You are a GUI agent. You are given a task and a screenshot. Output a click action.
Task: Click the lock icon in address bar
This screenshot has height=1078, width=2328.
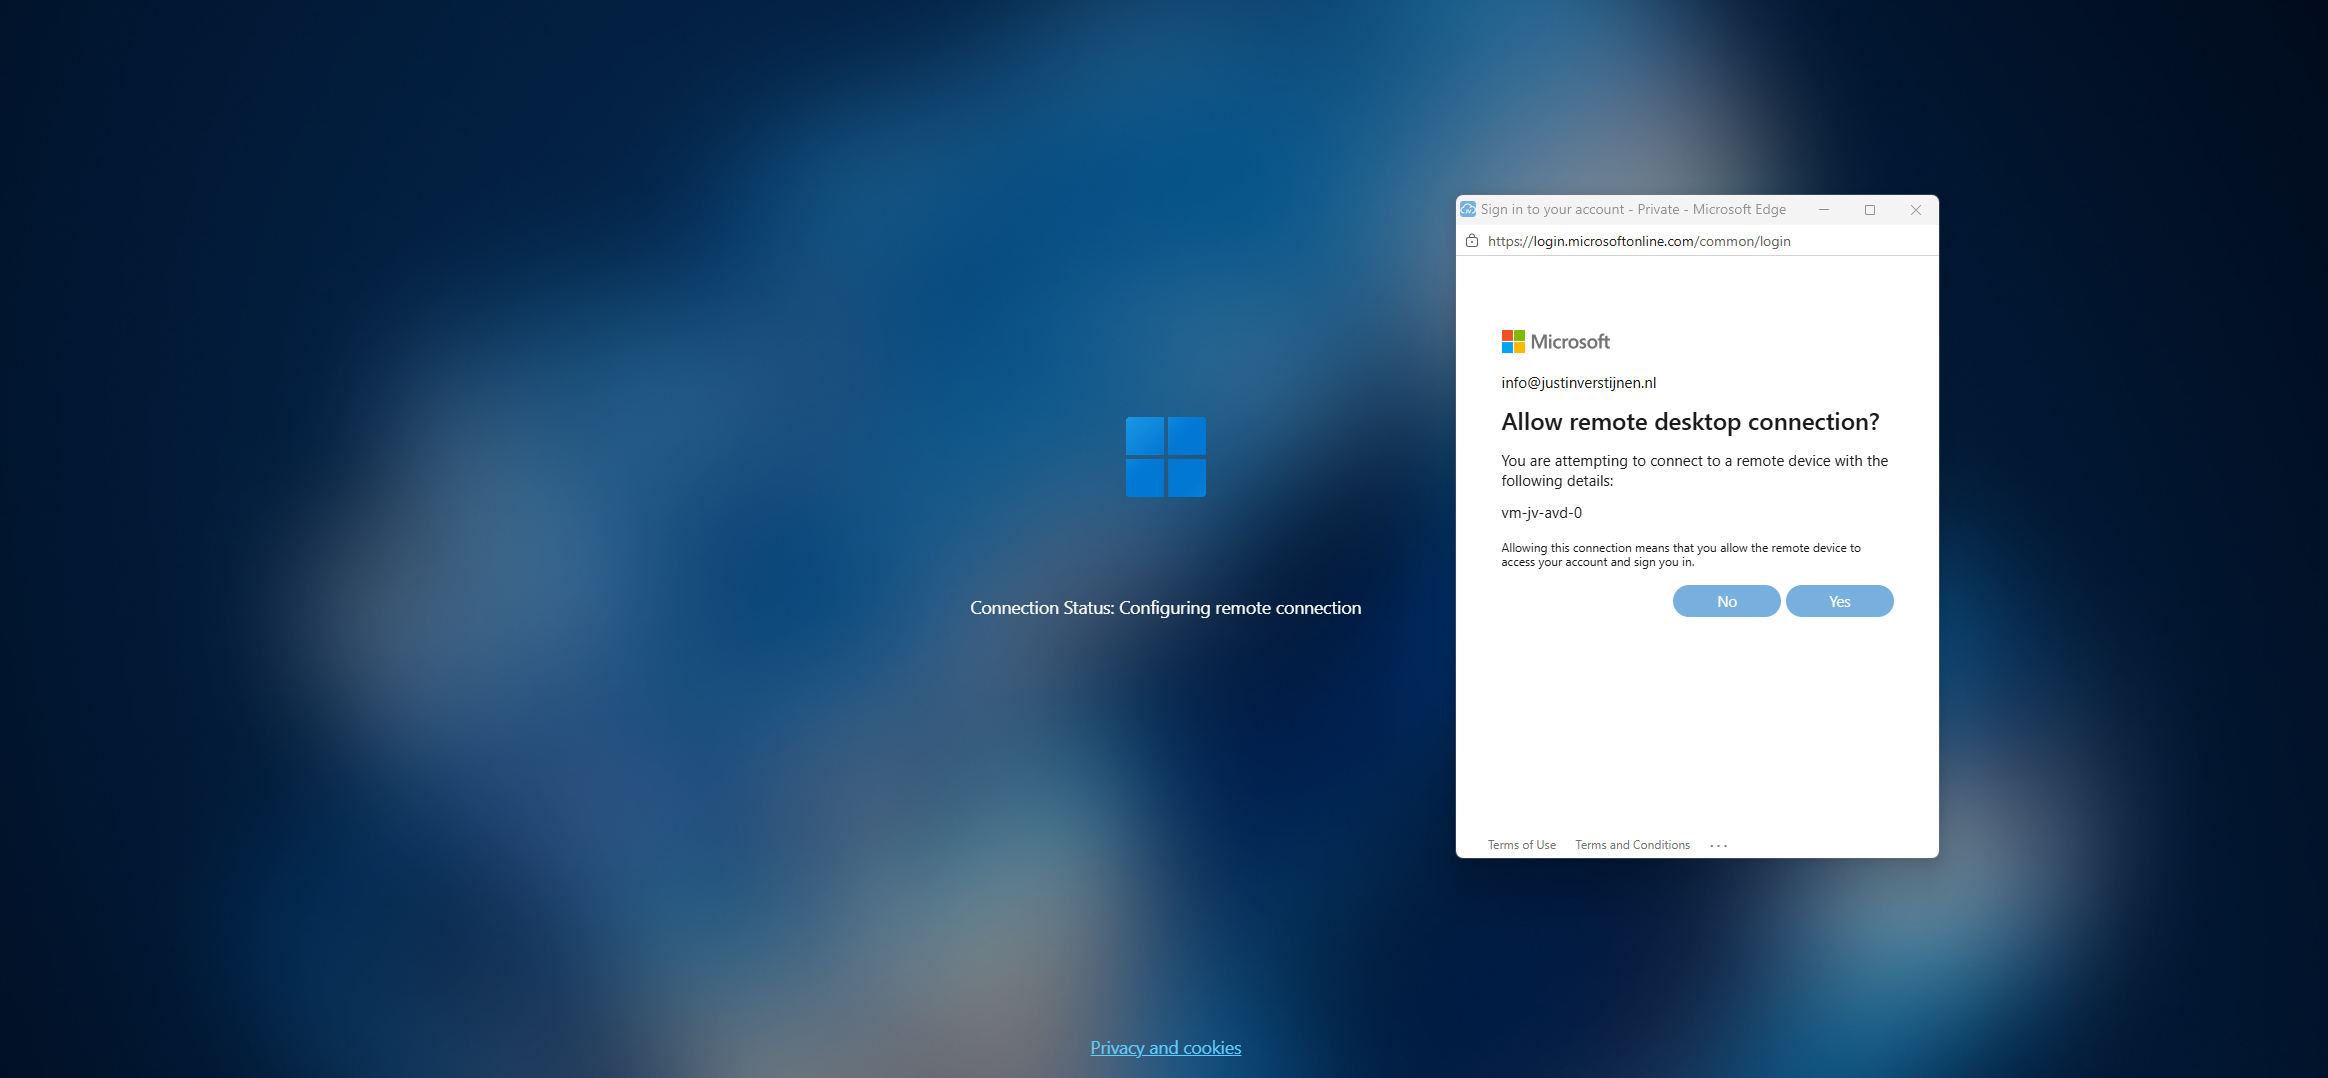click(1471, 241)
